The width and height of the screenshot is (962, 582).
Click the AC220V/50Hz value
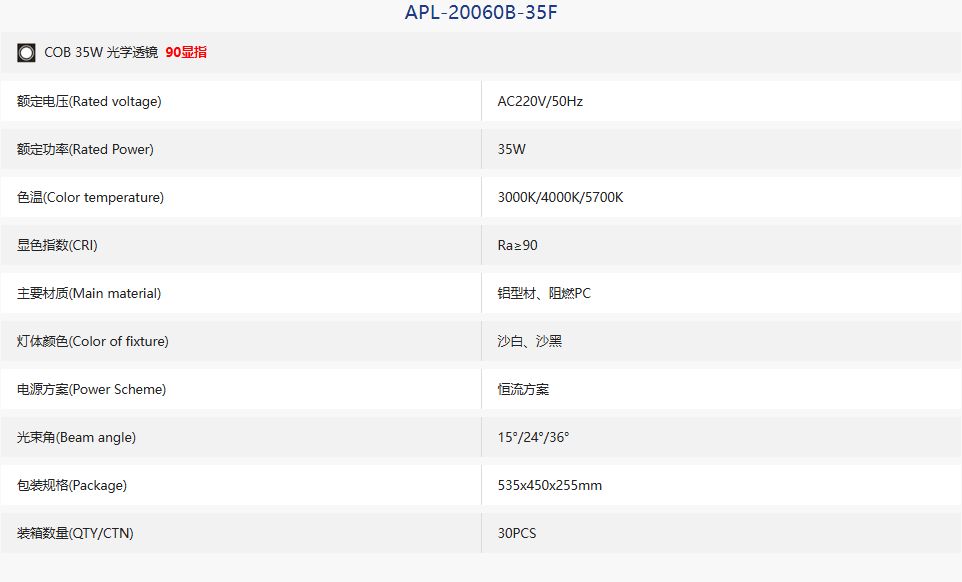point(540,101)
